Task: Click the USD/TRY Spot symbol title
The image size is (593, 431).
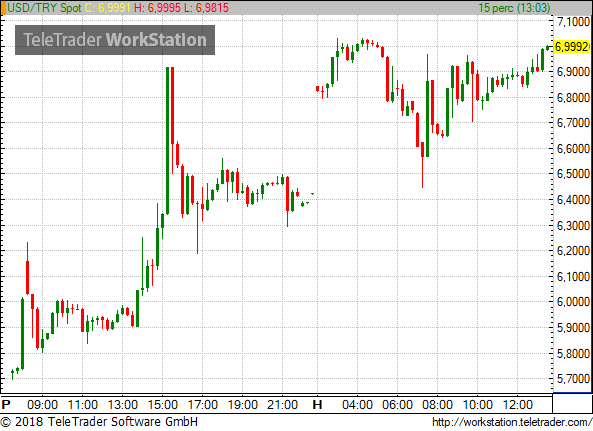Action: point(44,8)
